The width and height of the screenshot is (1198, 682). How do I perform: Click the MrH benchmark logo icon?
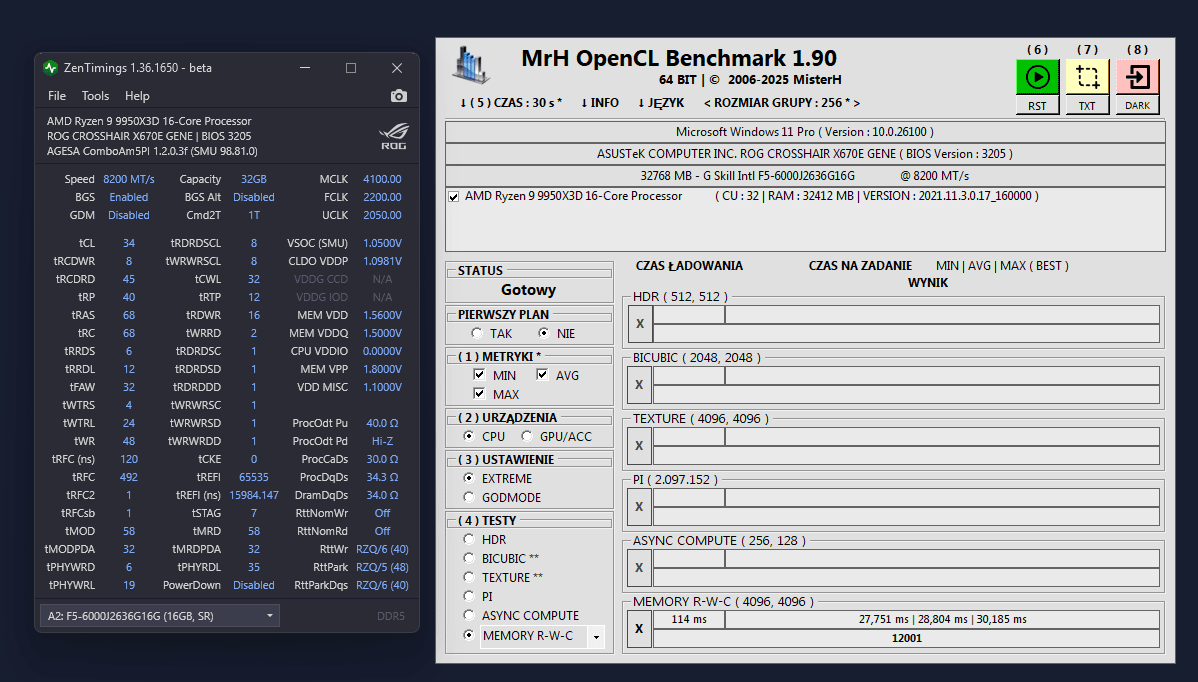(x=470, y=66)
